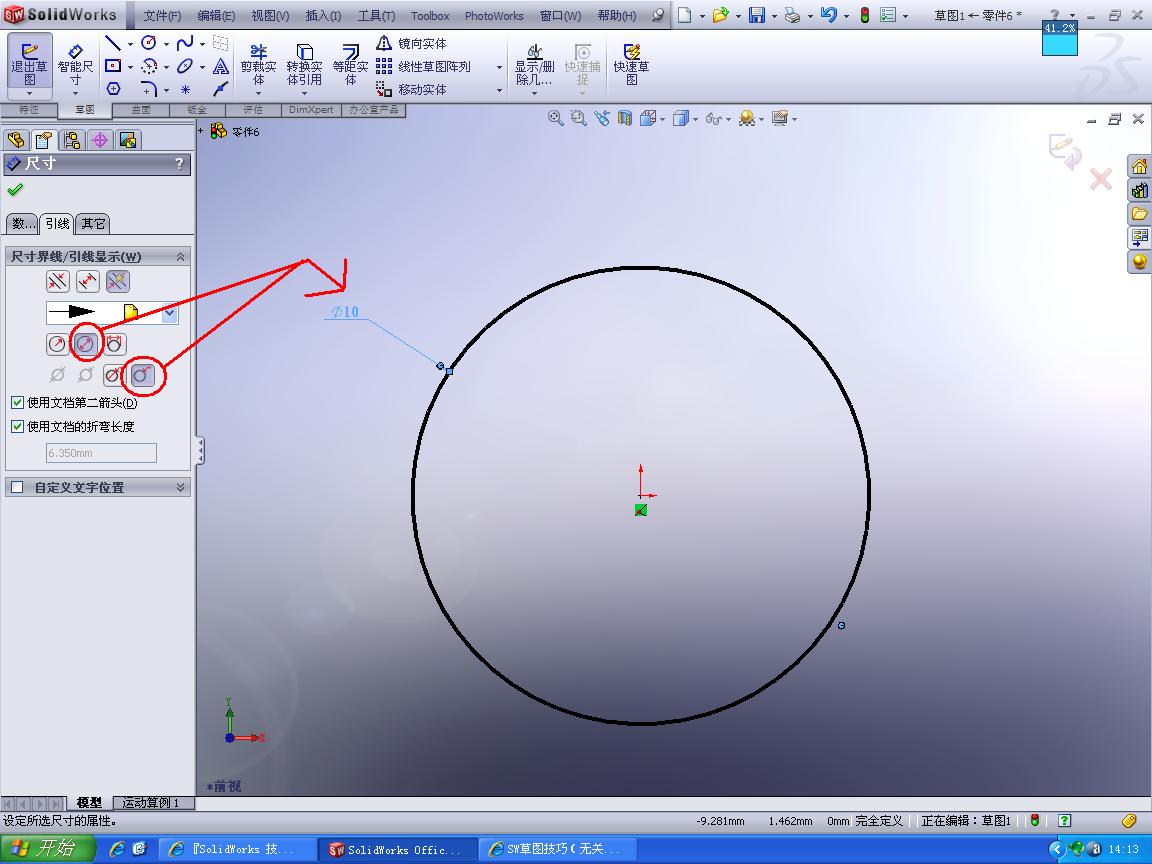Click the Ø10 dimension text
The height and width of the screenshot is (864, 1152).
click(x=345, y=312)
